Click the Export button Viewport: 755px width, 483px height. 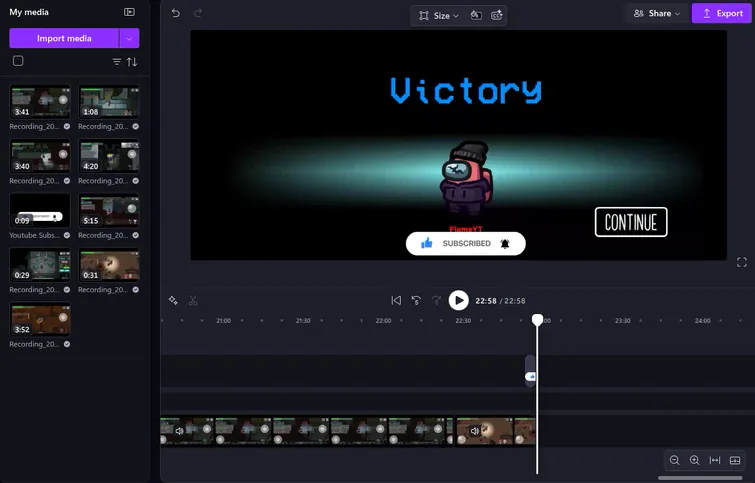(722, 13)
